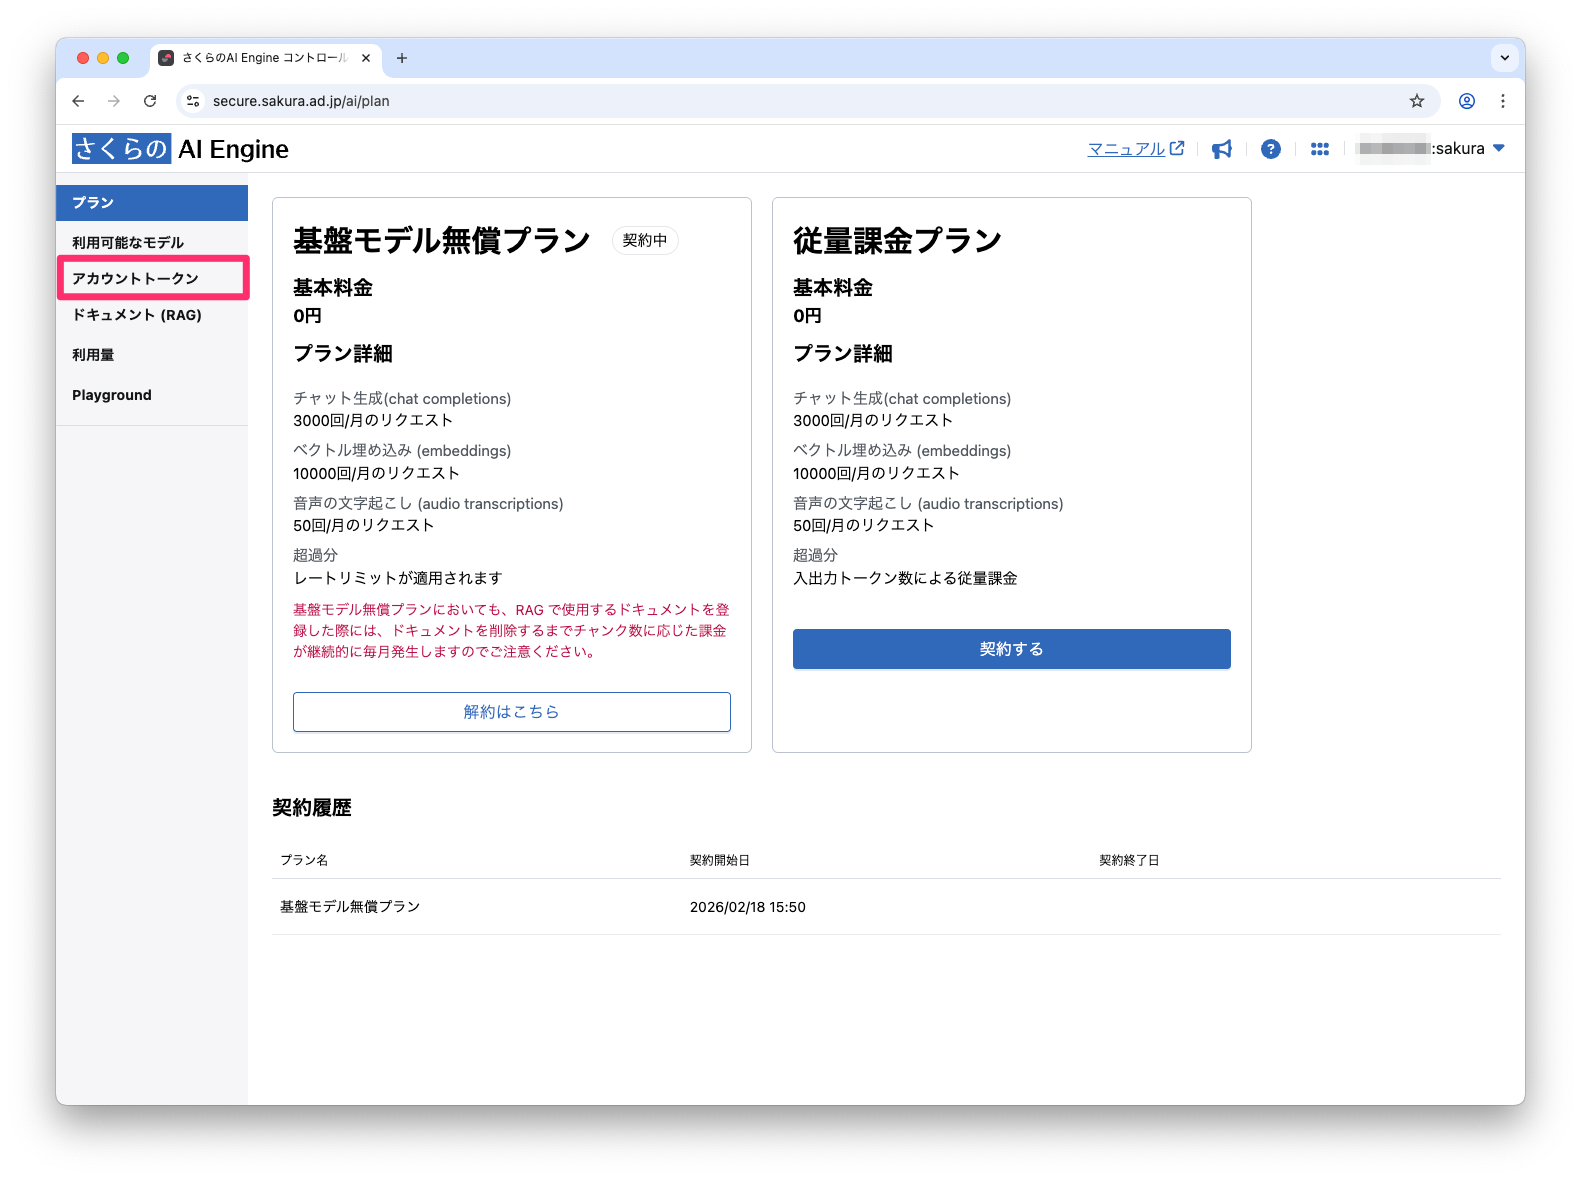This screenshot has height=1179, width=1581.
Task: Click the megaphone announcements icon
Action: tap(1221, 149)
